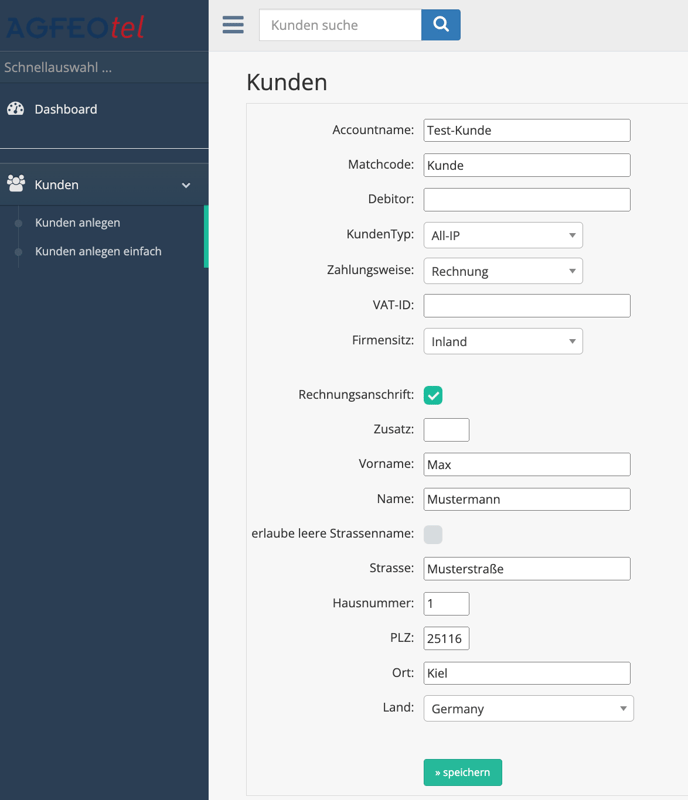Open the Land Germany dropdown
Screen dimensions: 688x800
(x=528, y=708)
